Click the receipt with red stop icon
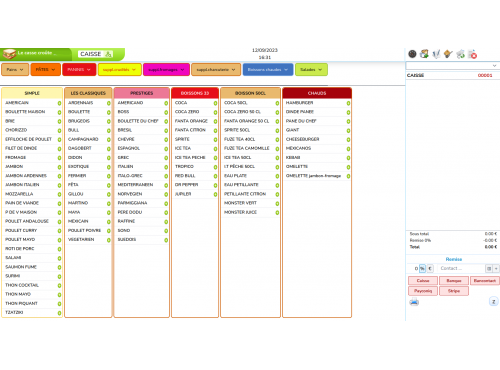500x370 pixels. (473, 54)
